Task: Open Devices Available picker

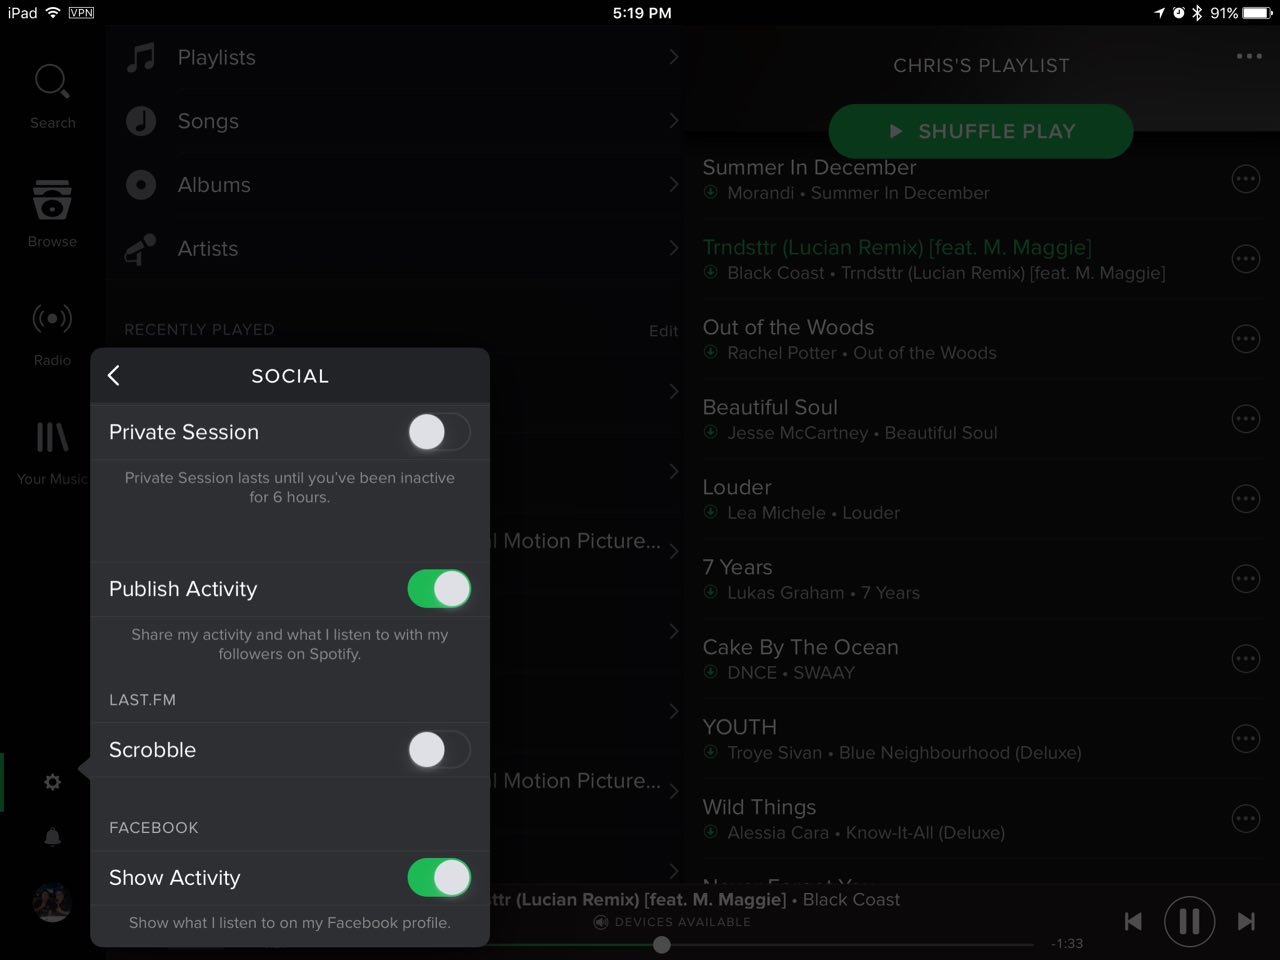Action: [672, 922]
